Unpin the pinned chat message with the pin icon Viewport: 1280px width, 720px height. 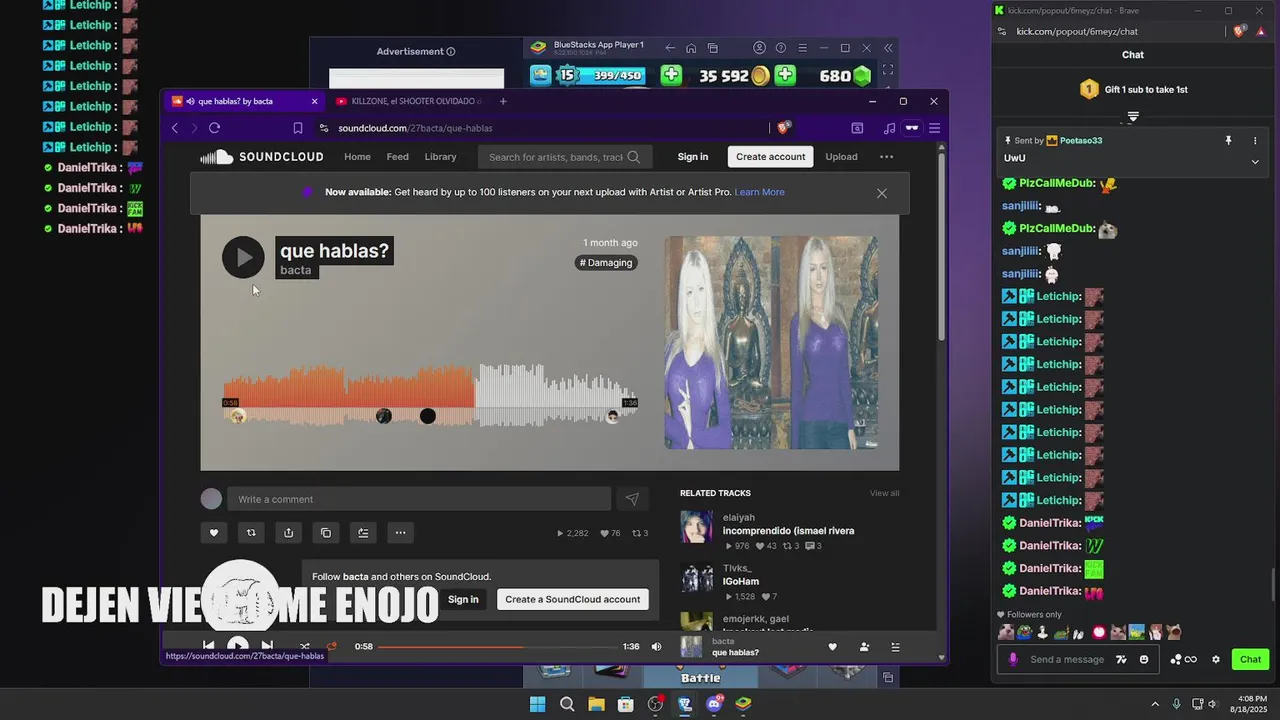(1228, 141)
